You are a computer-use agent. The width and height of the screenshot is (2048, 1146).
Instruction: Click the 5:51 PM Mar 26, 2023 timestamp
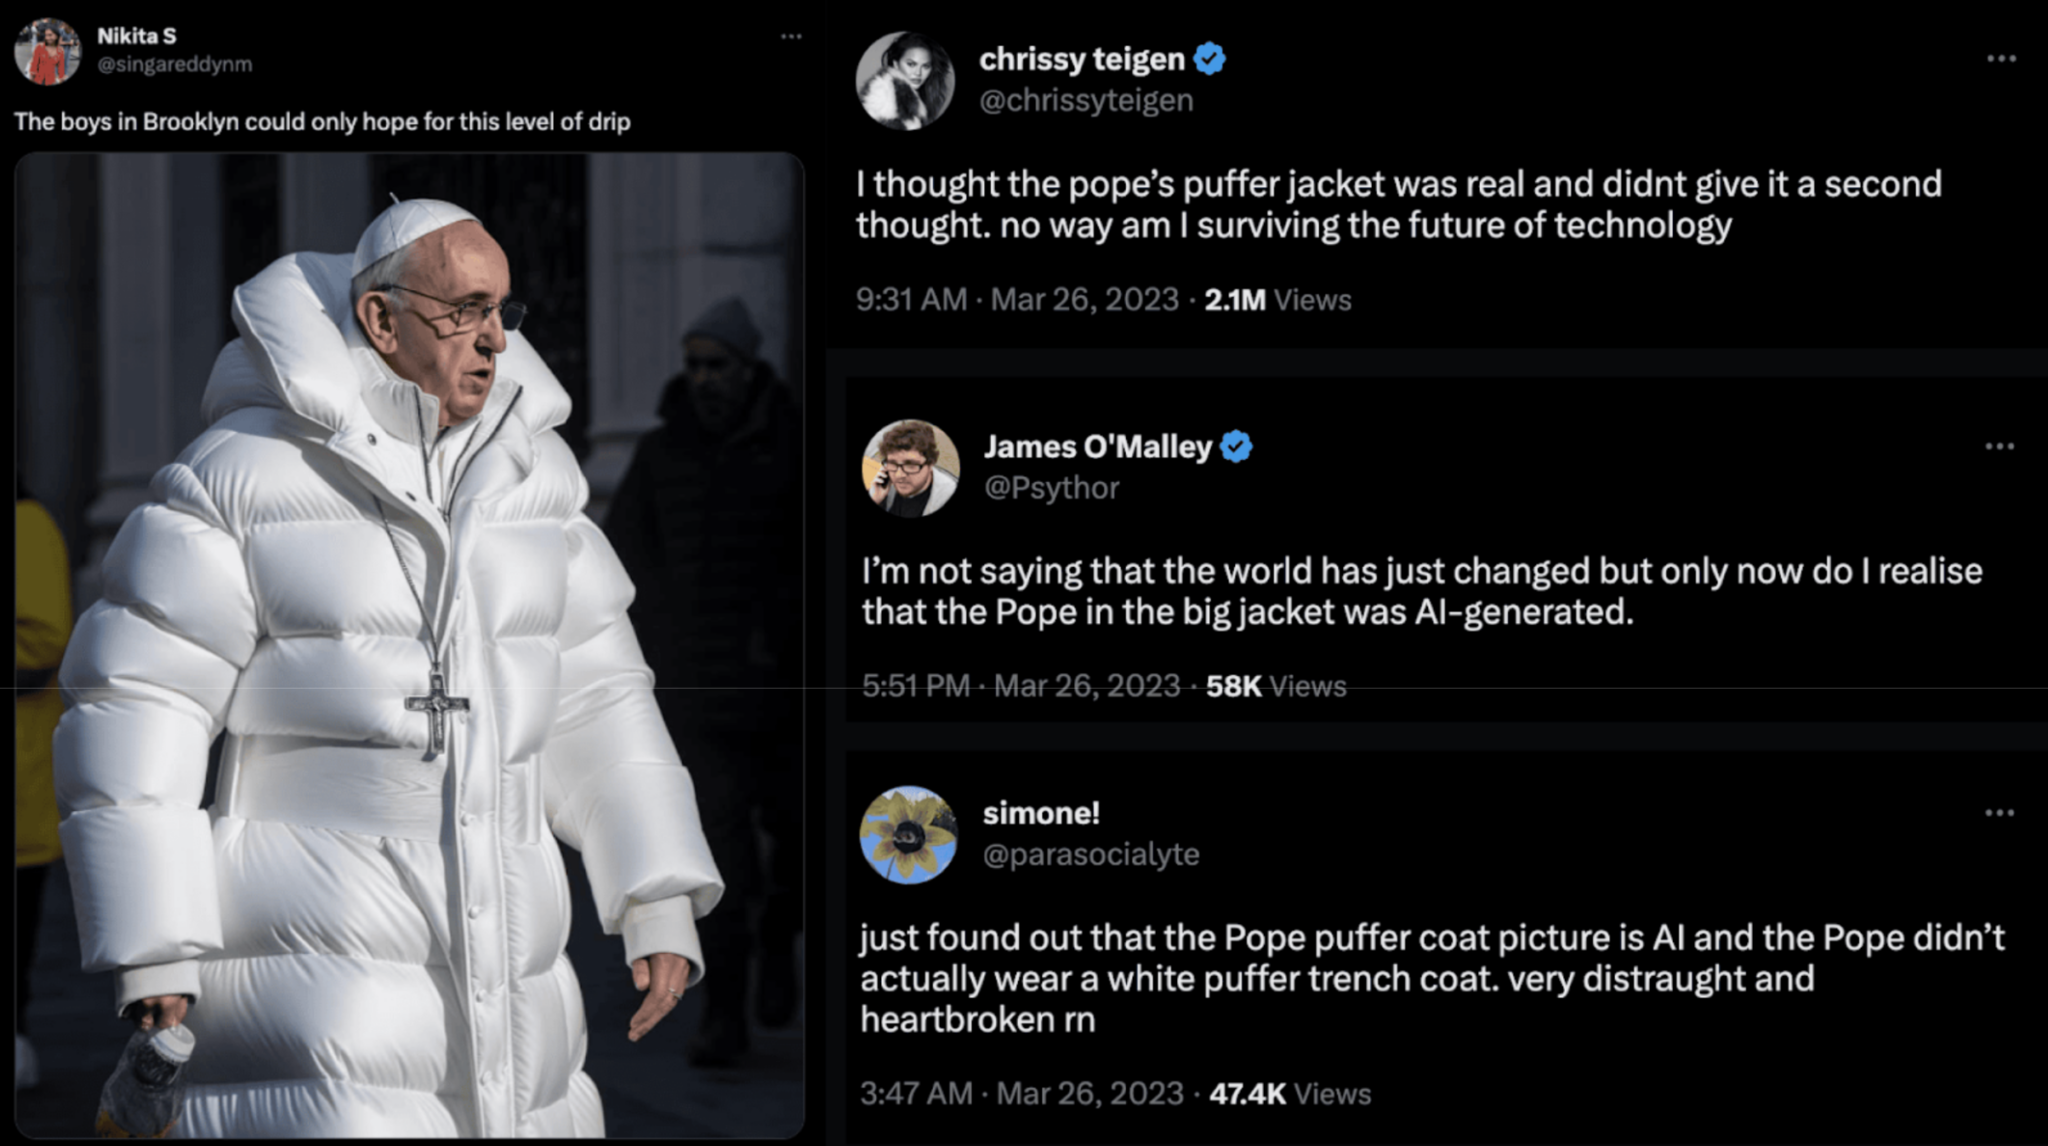1021,685
